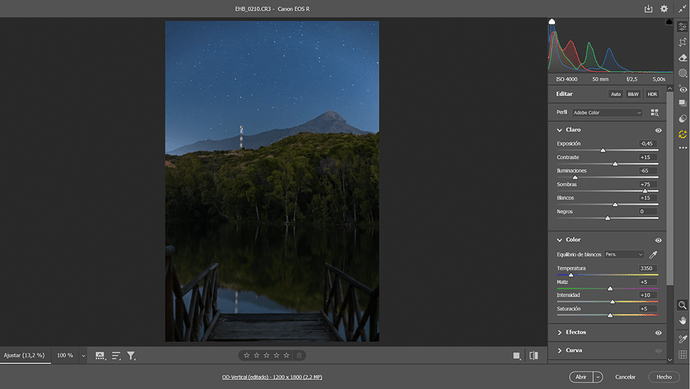Hide the Color panel adjustments eye
The image size is (690, 389).
coord(658,240)
